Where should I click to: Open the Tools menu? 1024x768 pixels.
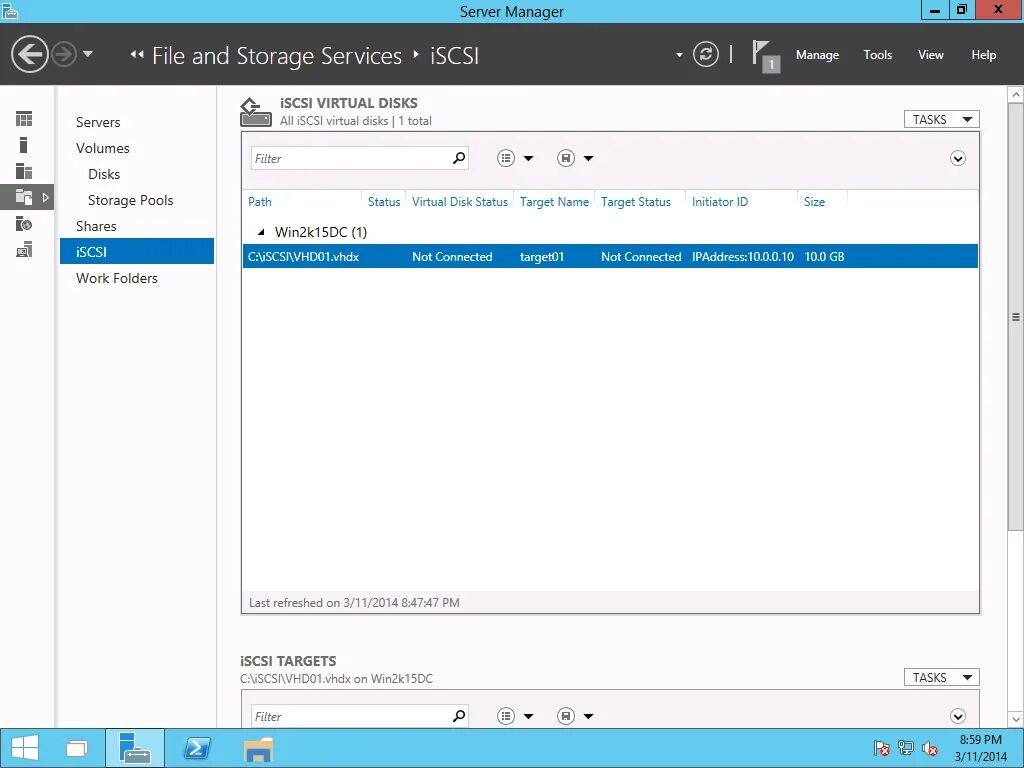(x=878, y=55)
